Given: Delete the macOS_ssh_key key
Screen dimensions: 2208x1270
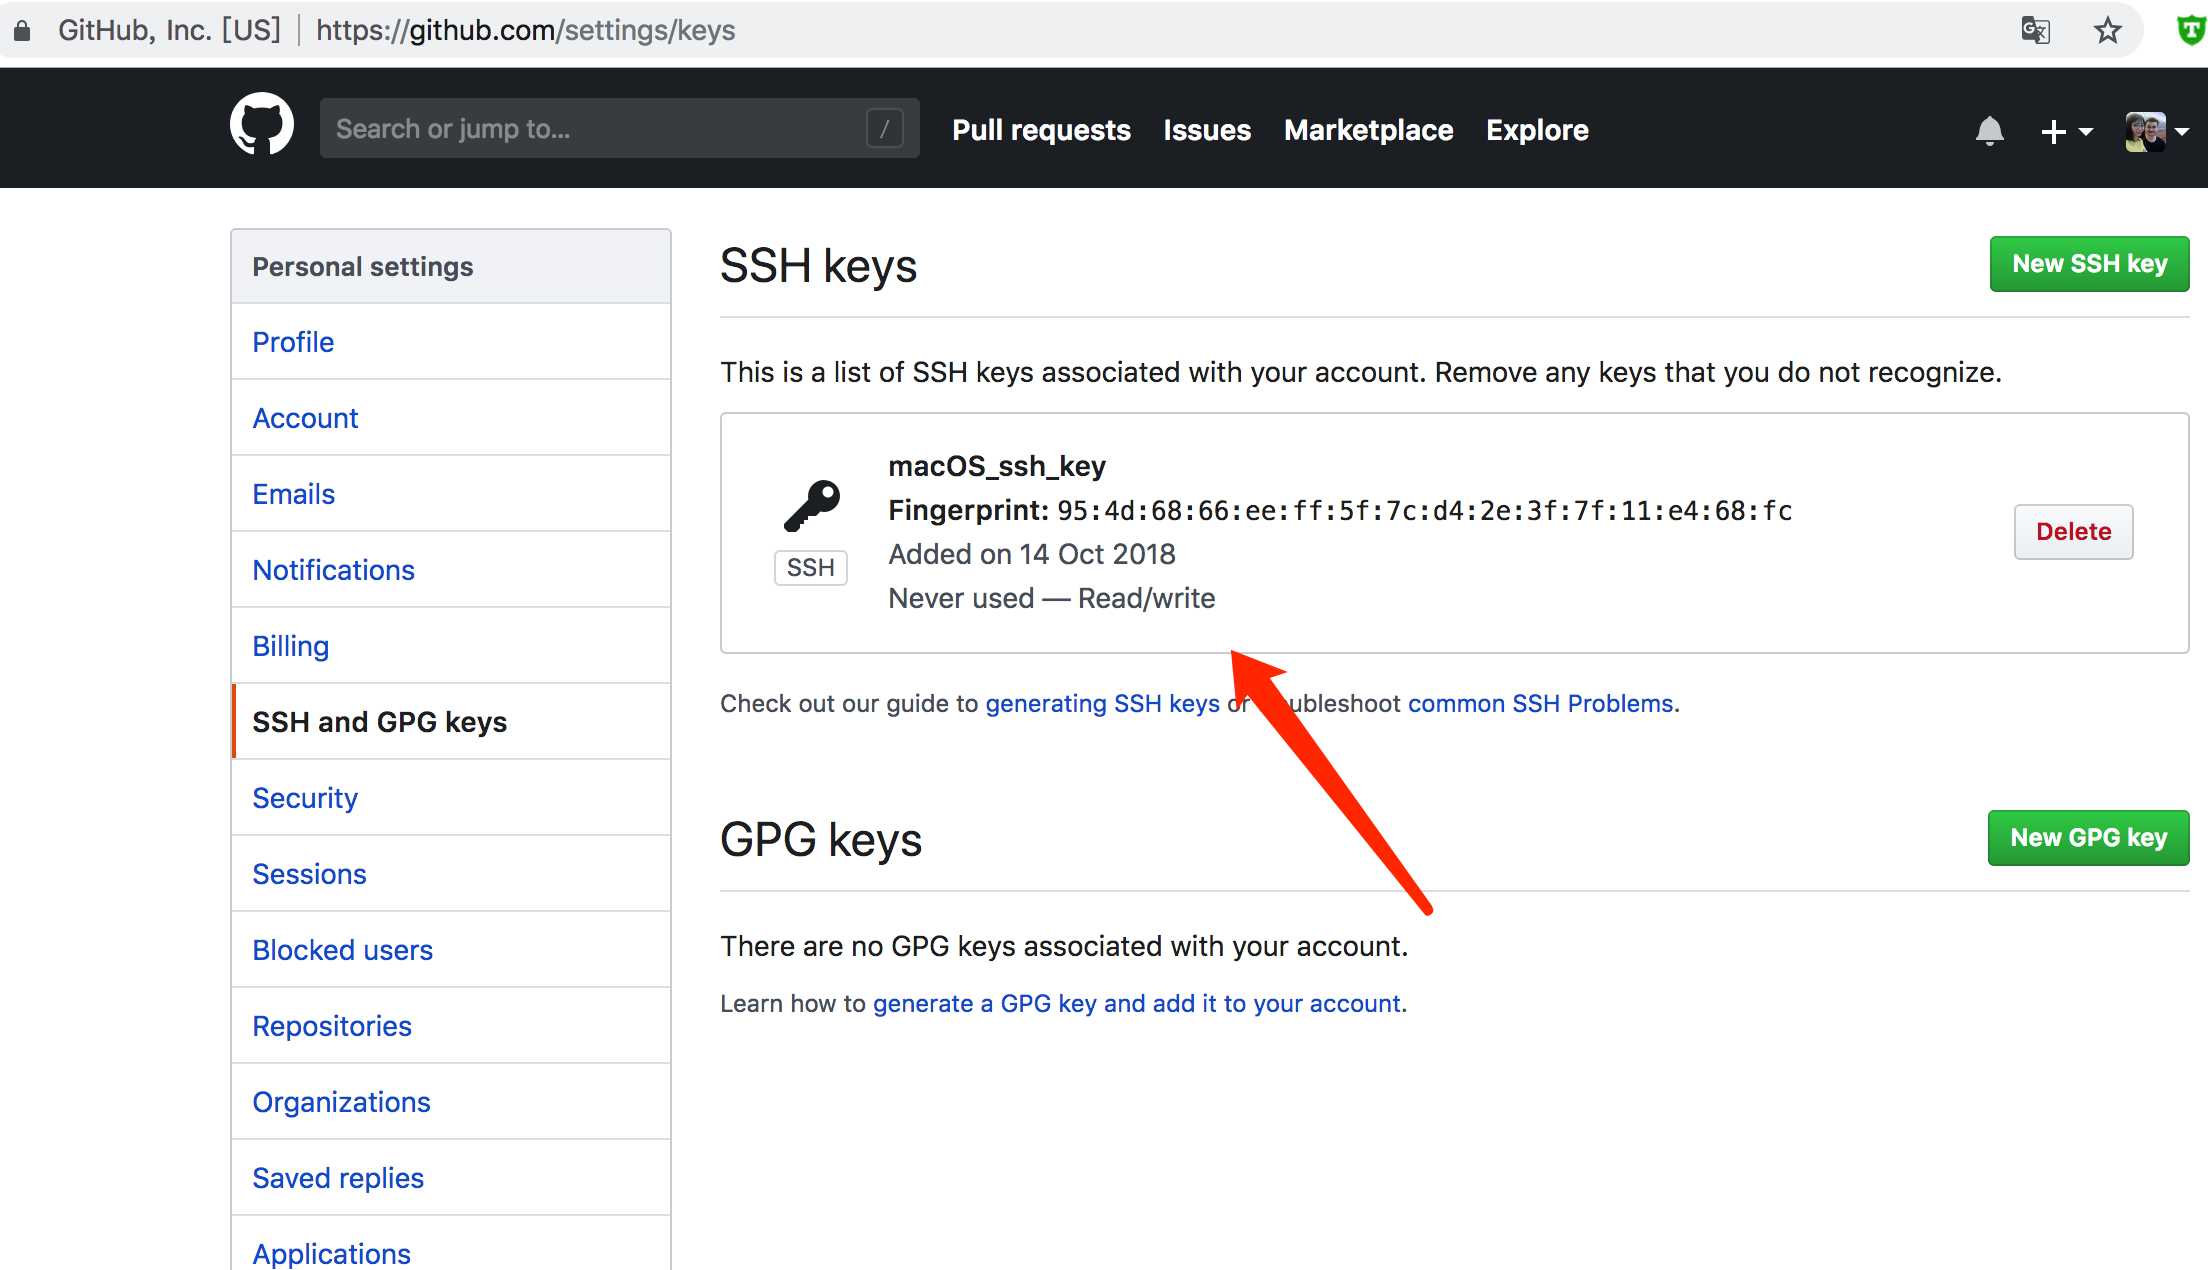Looking at the screenshot, I should [x=2073, y=532].
